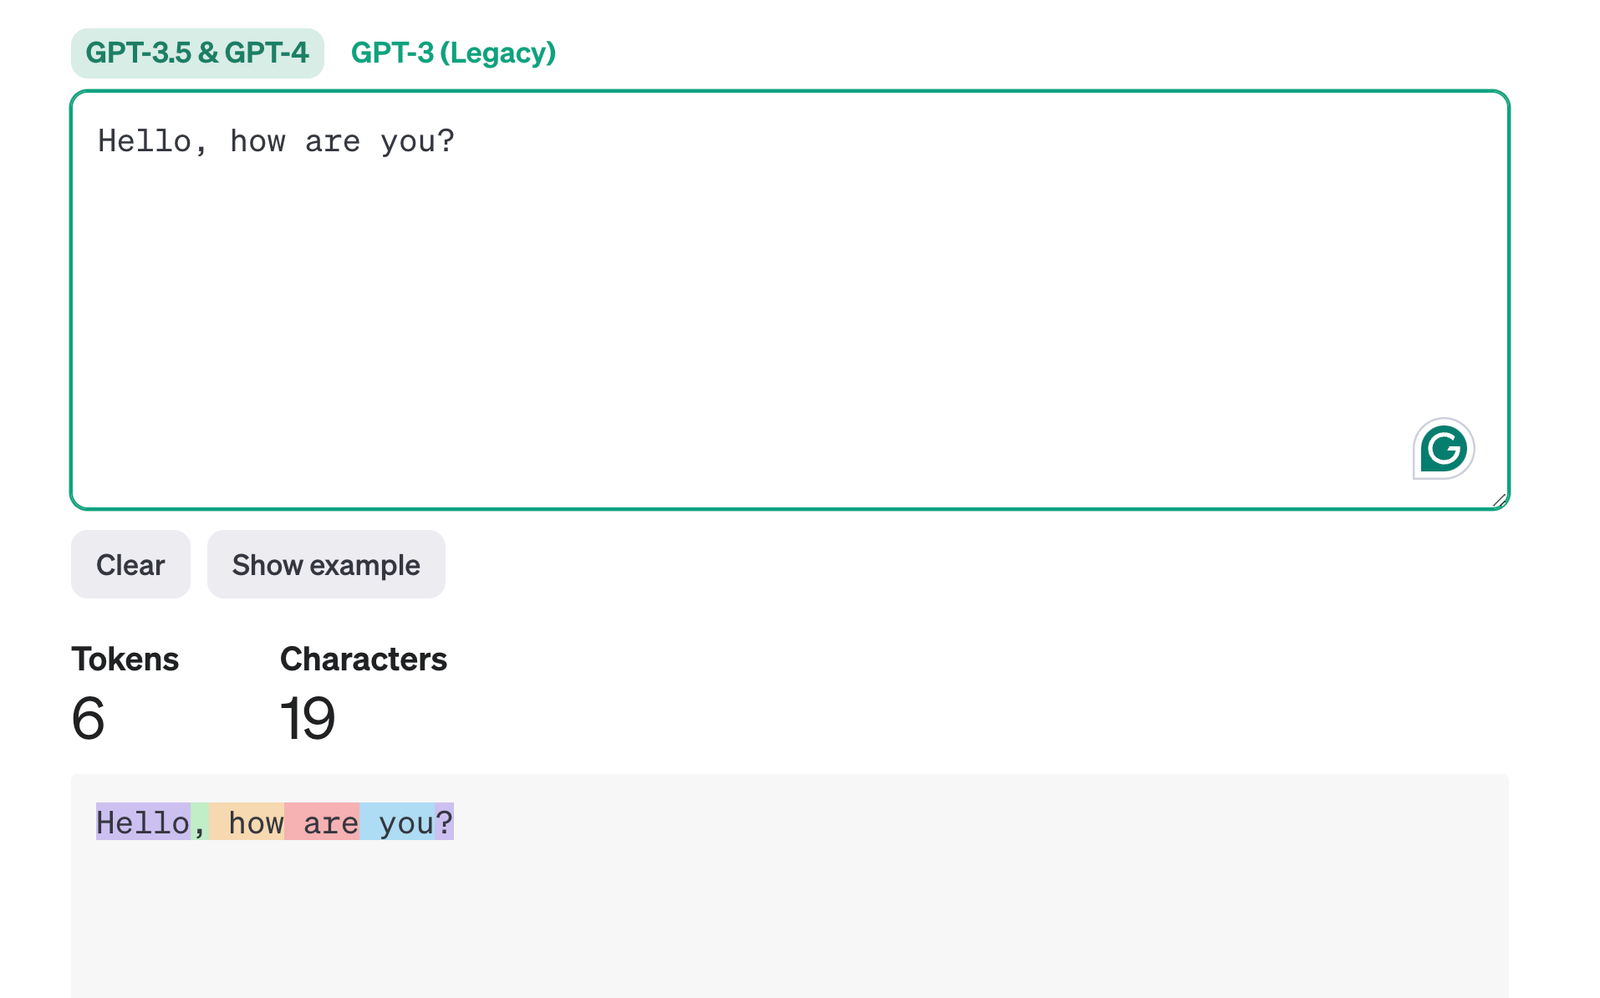Screen dimensions: 1600x998
Task: Switch to the GPT-3 (Legacy) tab
Action: pyautogui.click(x=453, y=53)
